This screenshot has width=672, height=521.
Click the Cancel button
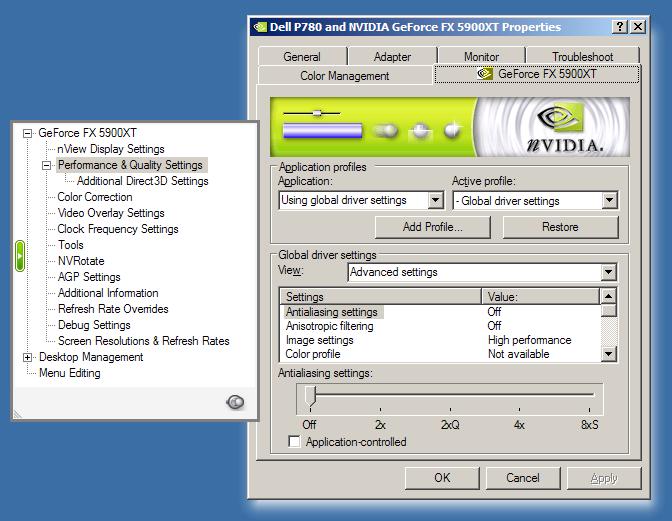point(523,478)
